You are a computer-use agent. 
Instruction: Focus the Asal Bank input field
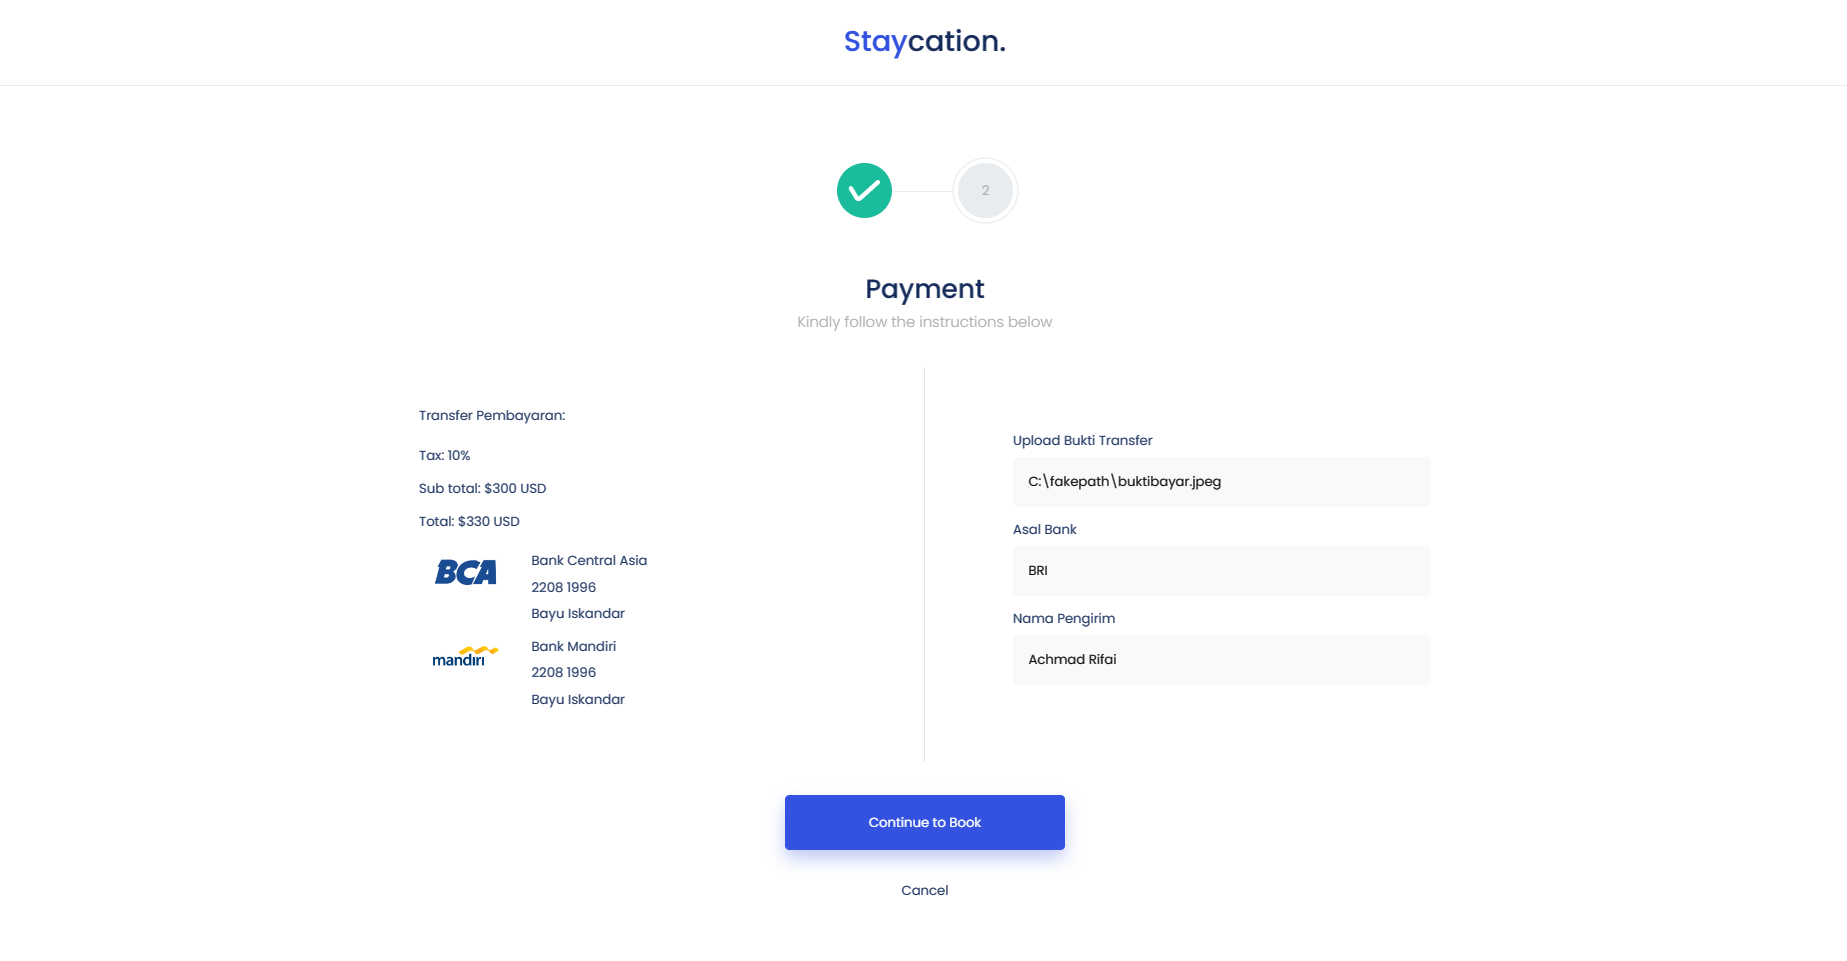click(x=1221, y=571)
